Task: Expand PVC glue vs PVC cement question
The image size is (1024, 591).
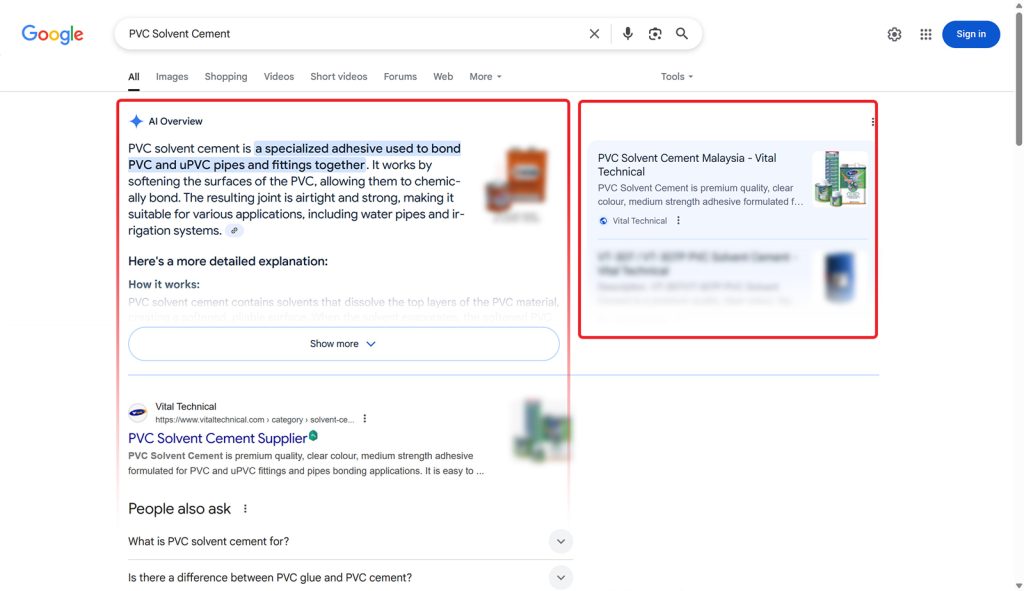Action: point(350,577)
